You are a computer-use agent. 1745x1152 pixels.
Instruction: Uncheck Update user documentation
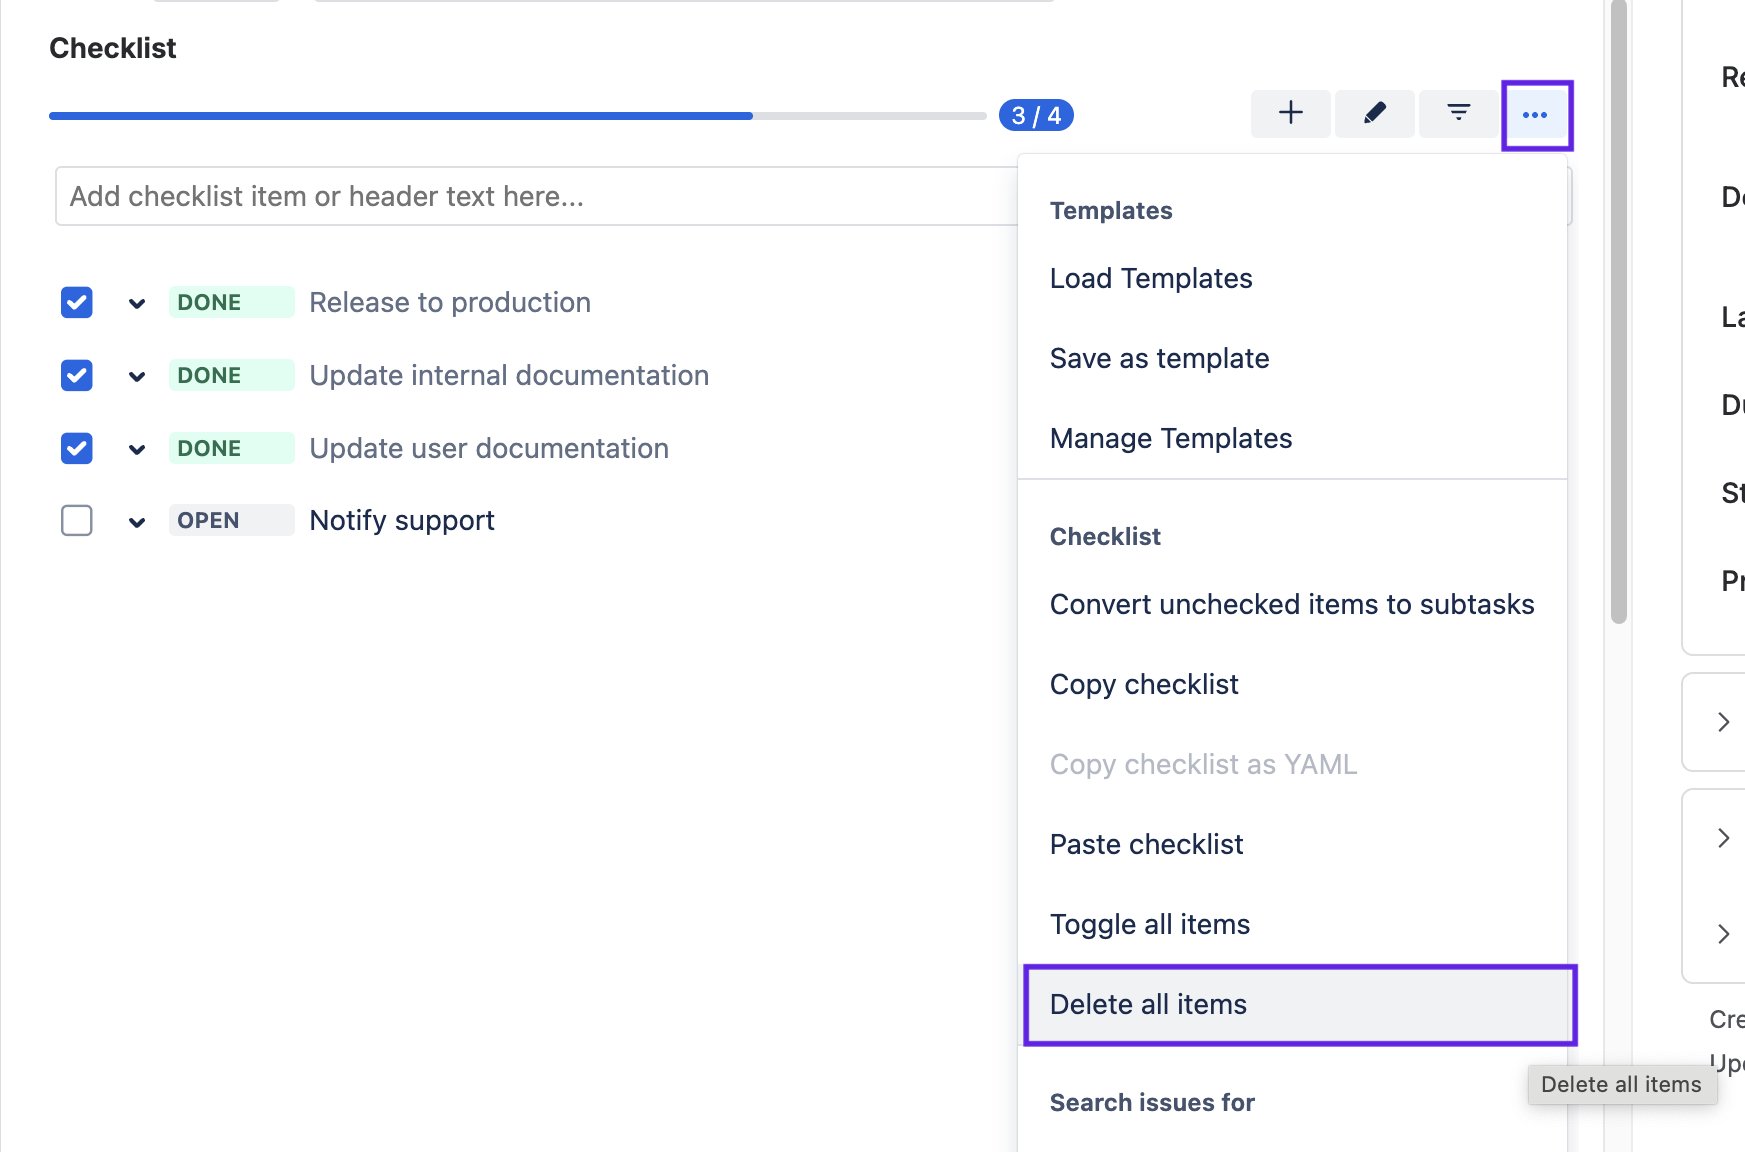pyautogui.click(x=76, y=448)
